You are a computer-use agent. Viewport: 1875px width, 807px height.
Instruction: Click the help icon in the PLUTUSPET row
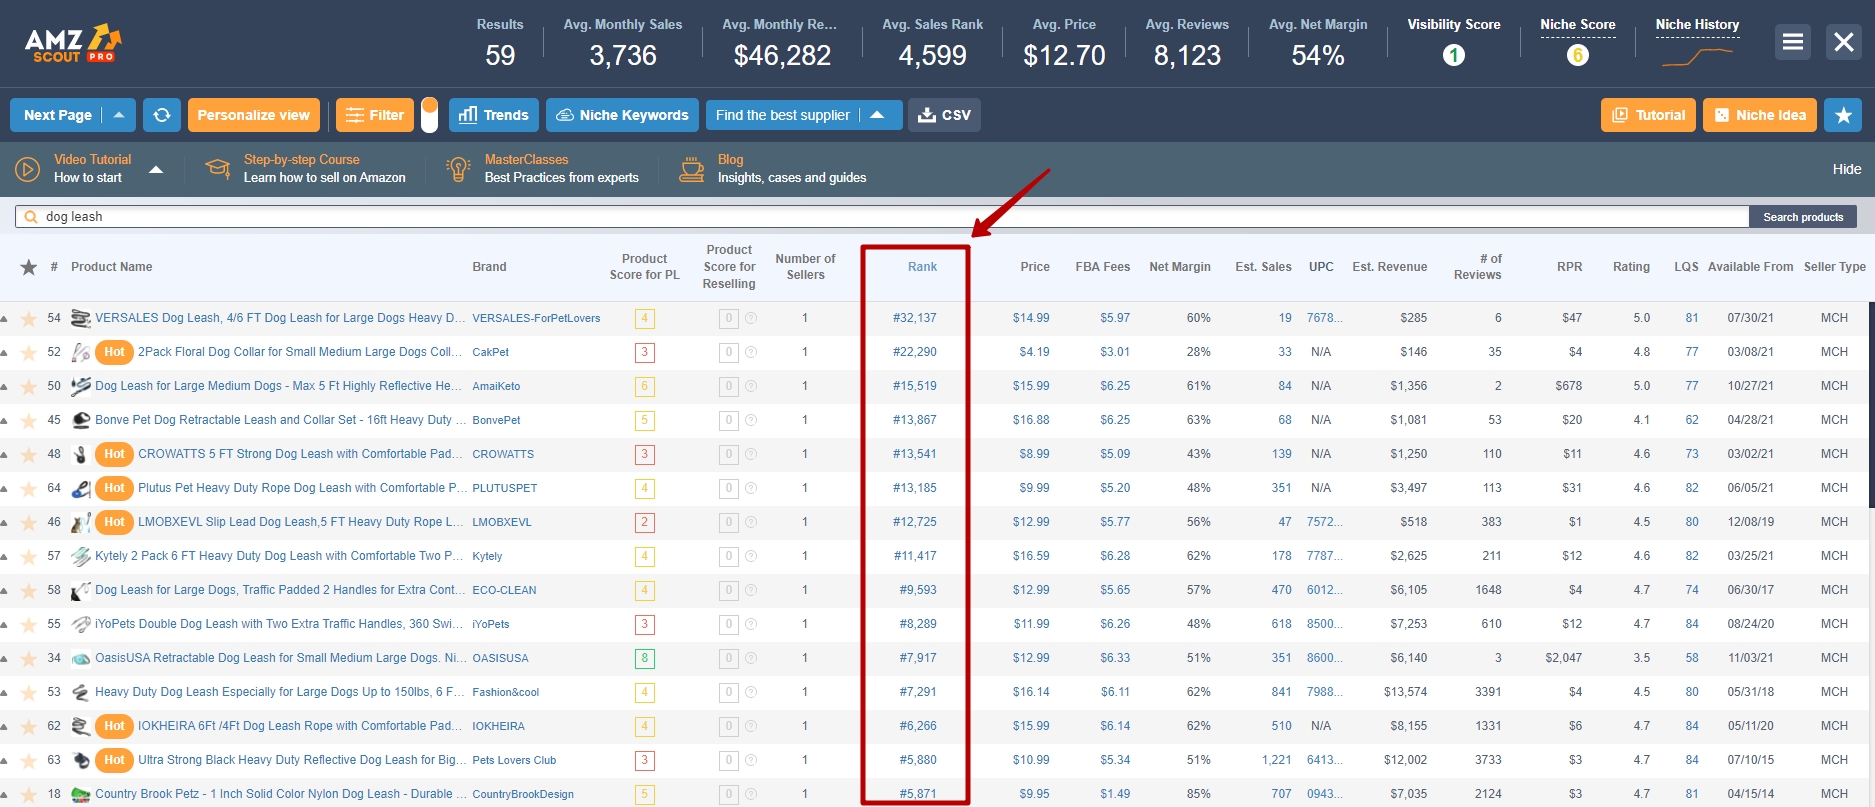(x=751, y=488)
